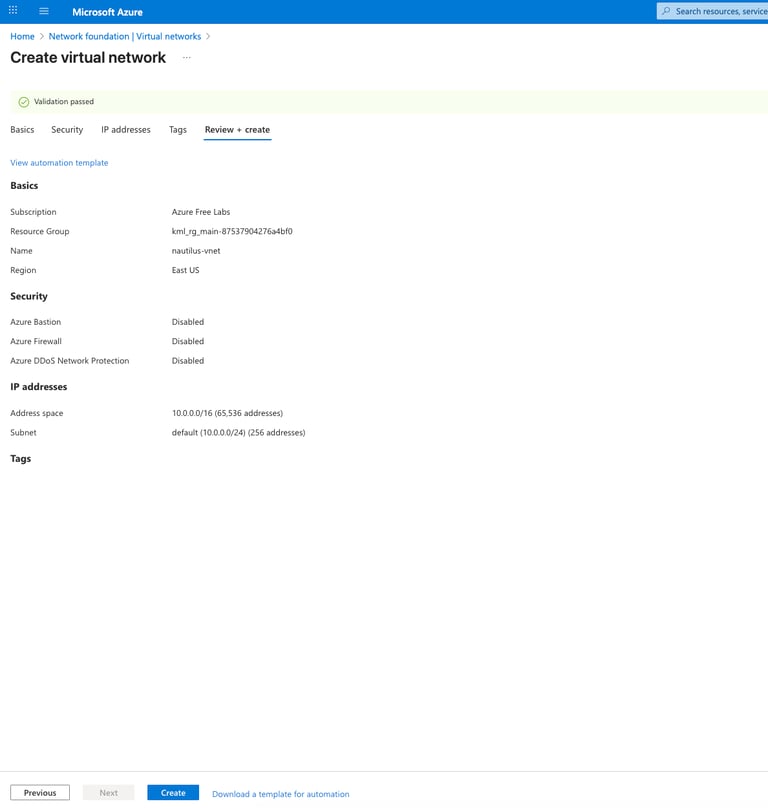Screen dimensions: 768x808
Task: Click the 'Address space' label
Action: pos(37,413)
